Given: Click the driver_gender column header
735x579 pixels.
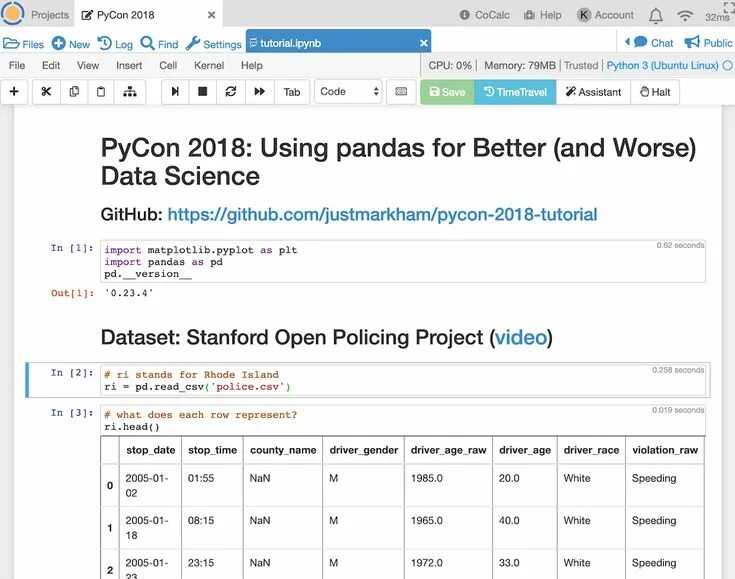Looking at the screenshot, I should [363, 450].
